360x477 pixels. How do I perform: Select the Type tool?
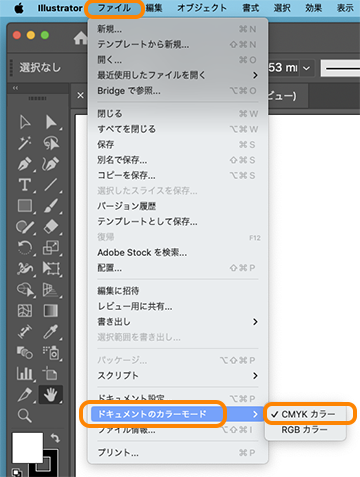(25, 185)
